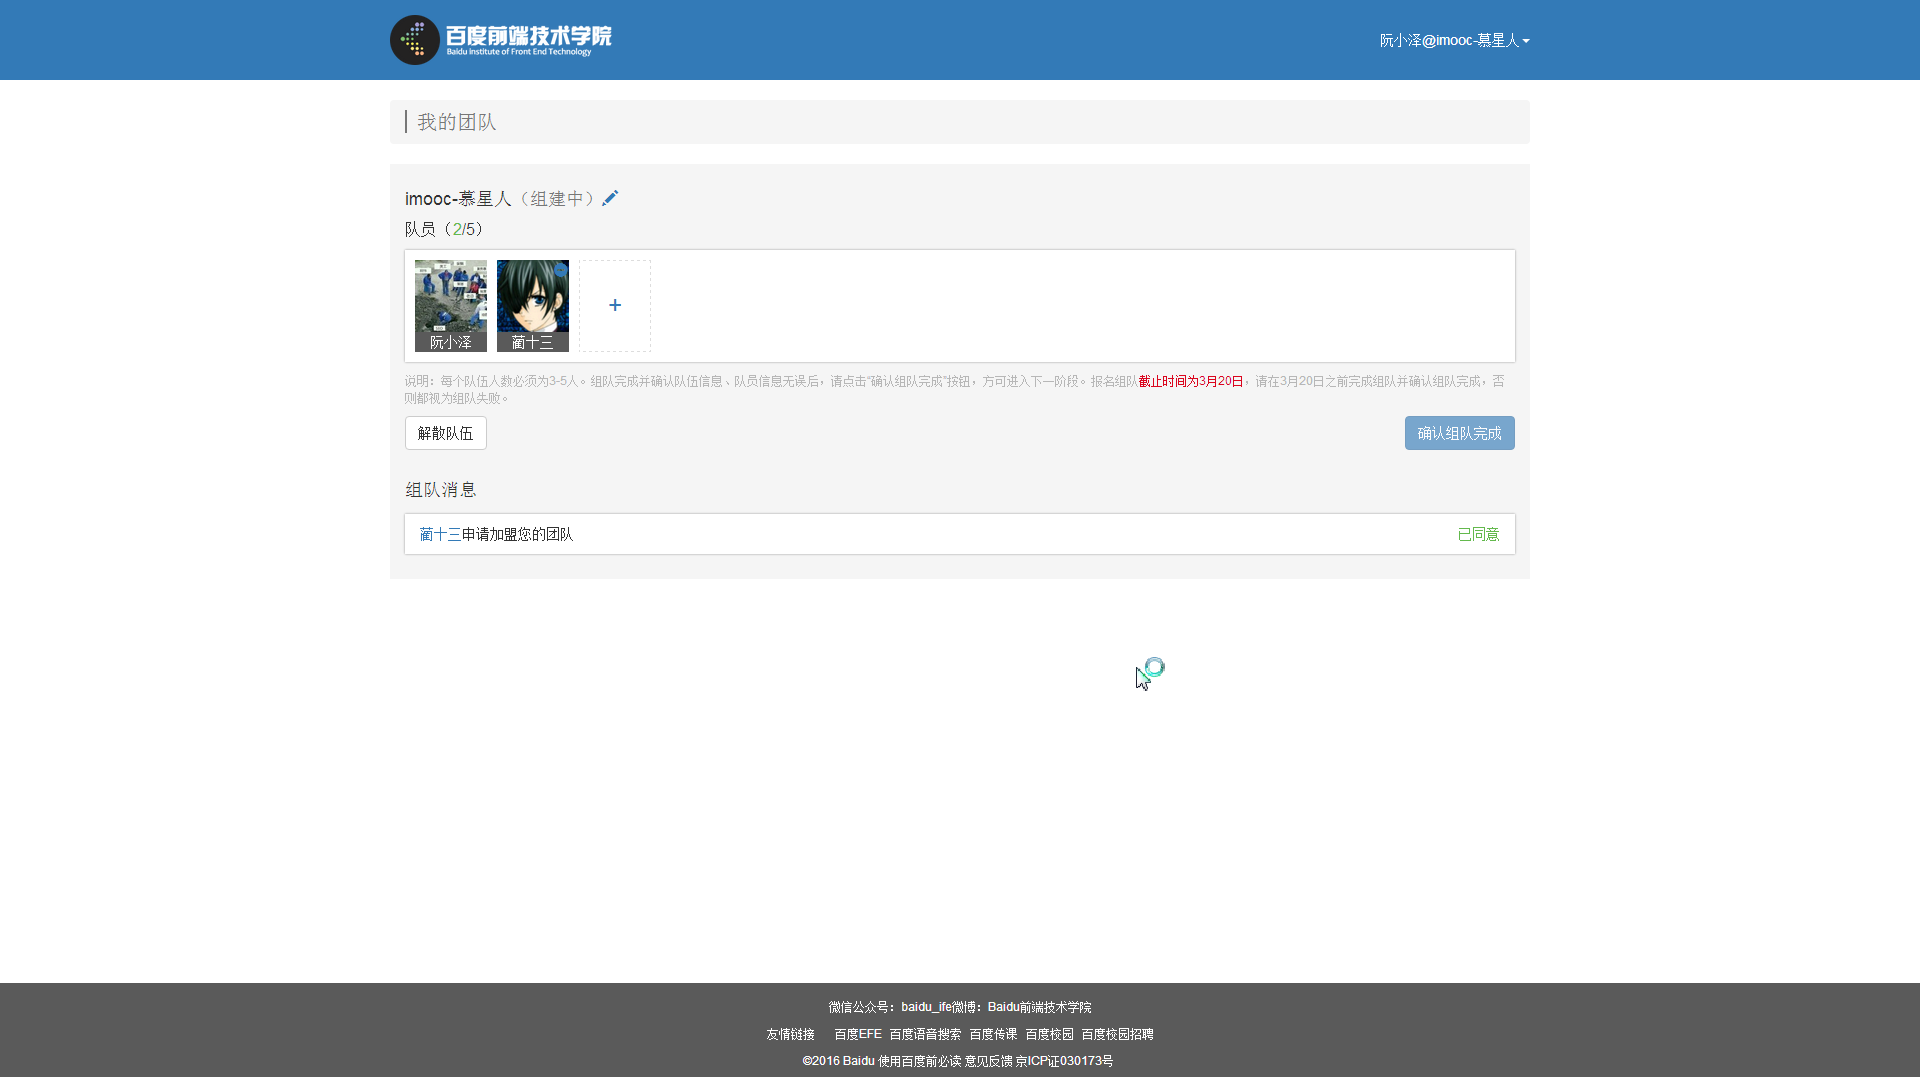The width and height of the screenshot is (1920, 1079).
Task: Click the plus icon to add member
Action: (614, 305)
